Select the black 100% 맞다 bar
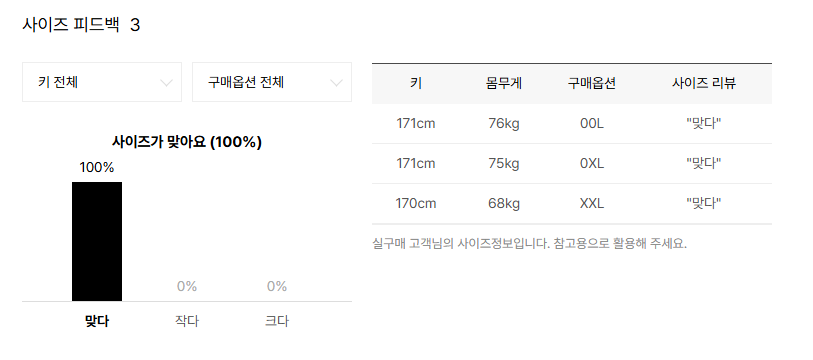 pyautogui.click(x=97, y=241)
